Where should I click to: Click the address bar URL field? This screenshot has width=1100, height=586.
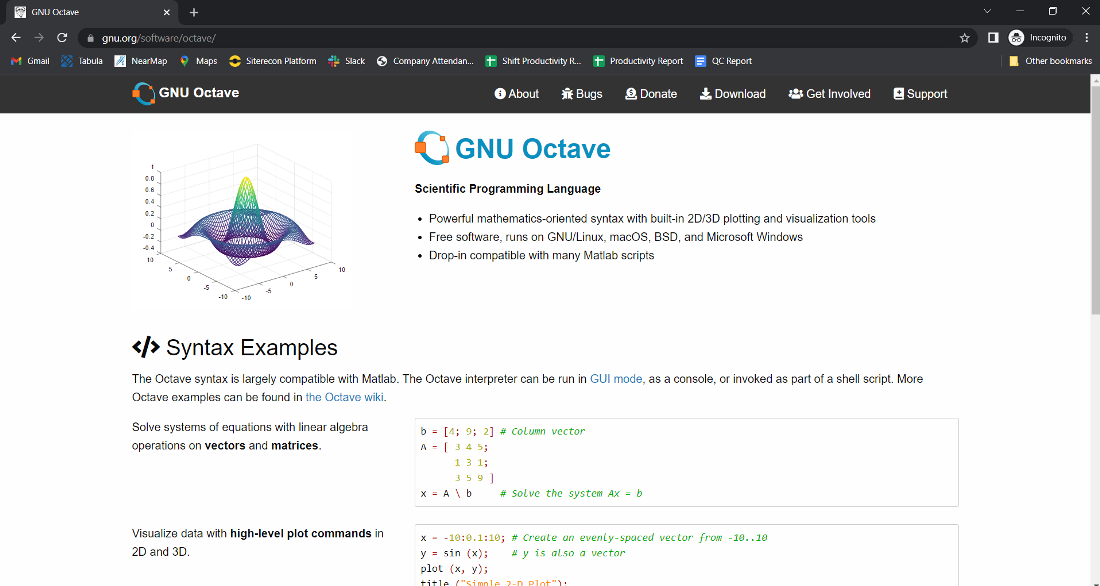click(x=526, y=38)
